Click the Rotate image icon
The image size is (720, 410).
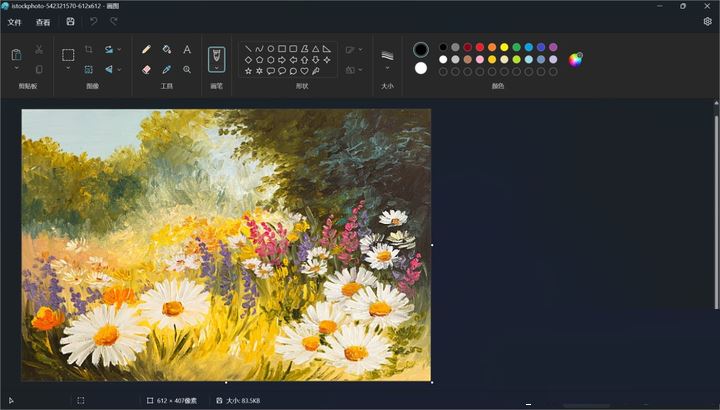pyautogui.click(x=109, y=49)
